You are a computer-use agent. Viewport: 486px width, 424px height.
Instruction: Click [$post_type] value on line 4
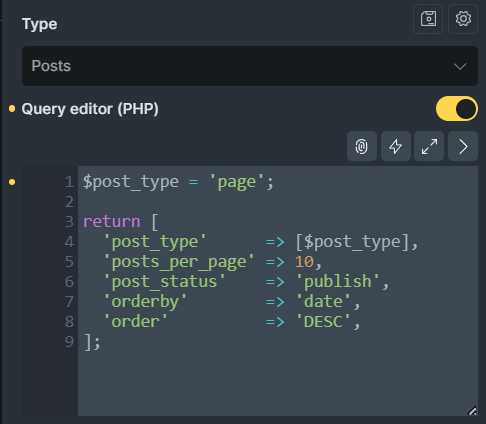[x=352, y=242]
